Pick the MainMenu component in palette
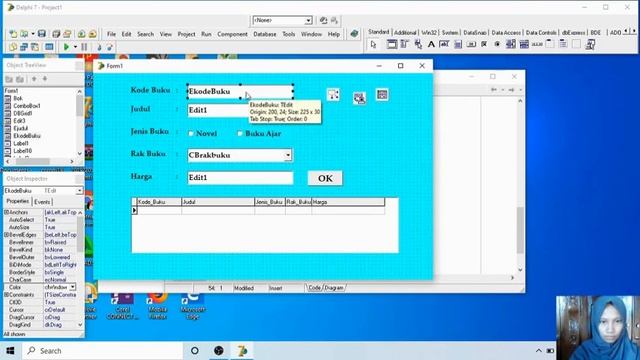 (x=404, y=44)
